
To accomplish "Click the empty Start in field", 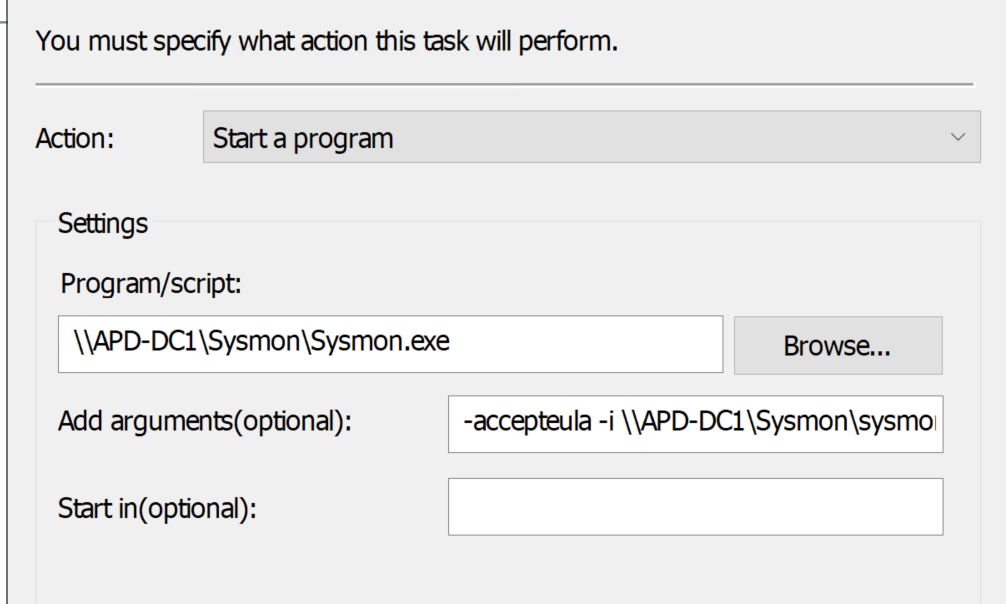I will [695, 507].
